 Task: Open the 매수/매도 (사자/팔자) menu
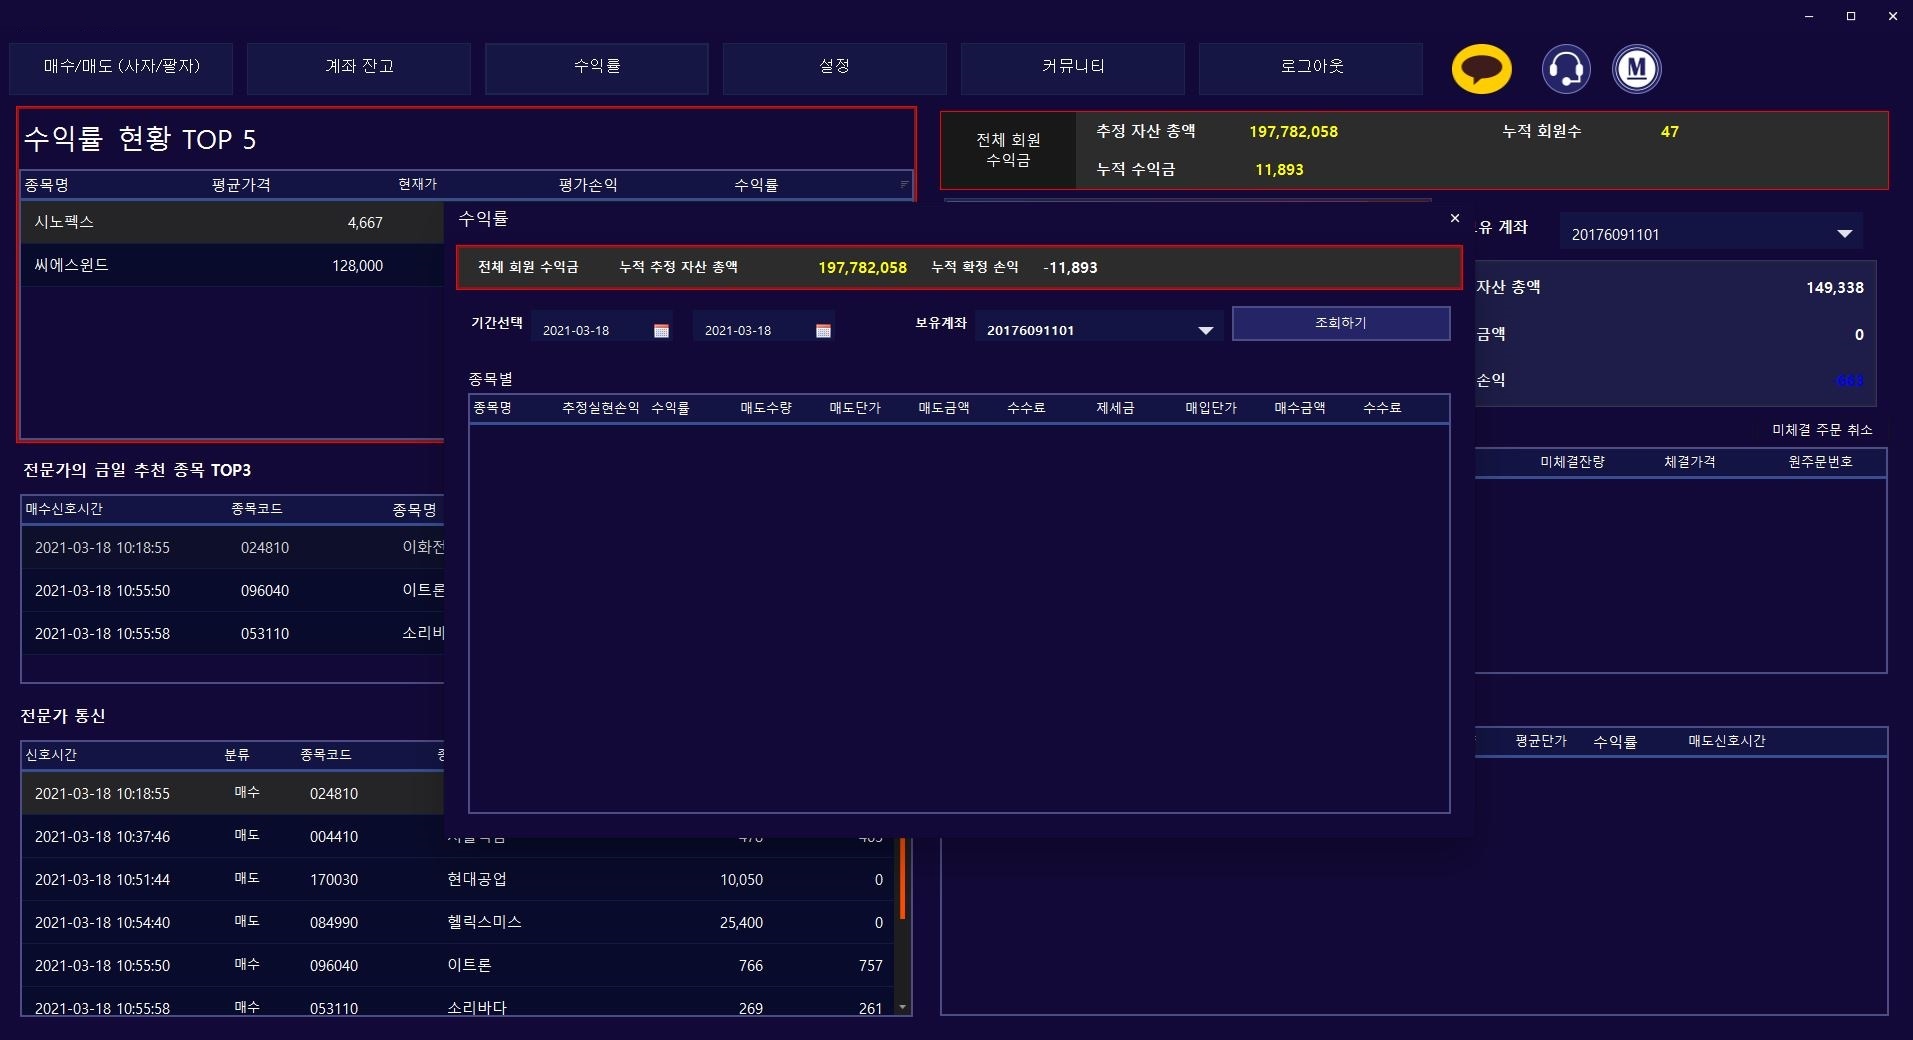point(121,67)
